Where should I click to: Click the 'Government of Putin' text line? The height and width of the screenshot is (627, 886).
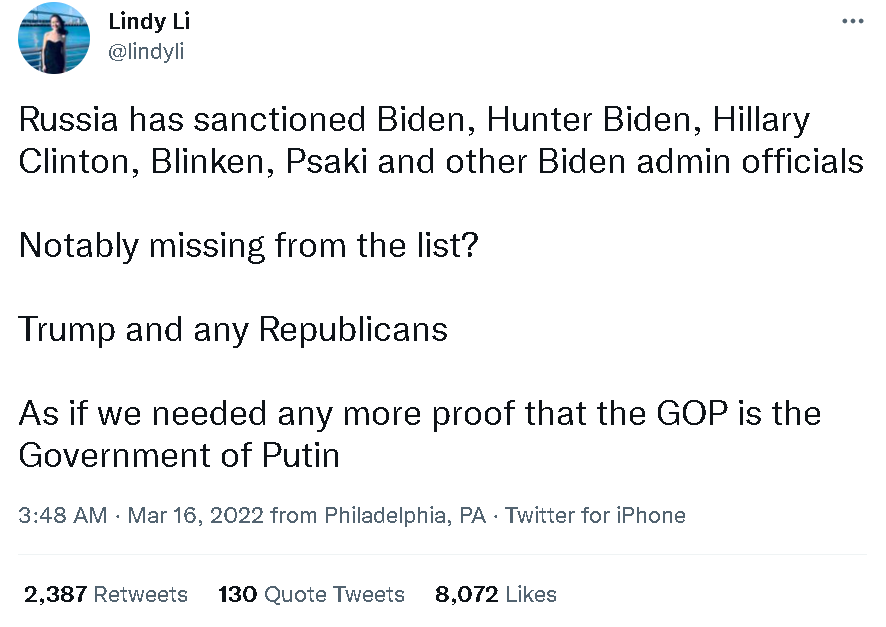pos(180,456)
